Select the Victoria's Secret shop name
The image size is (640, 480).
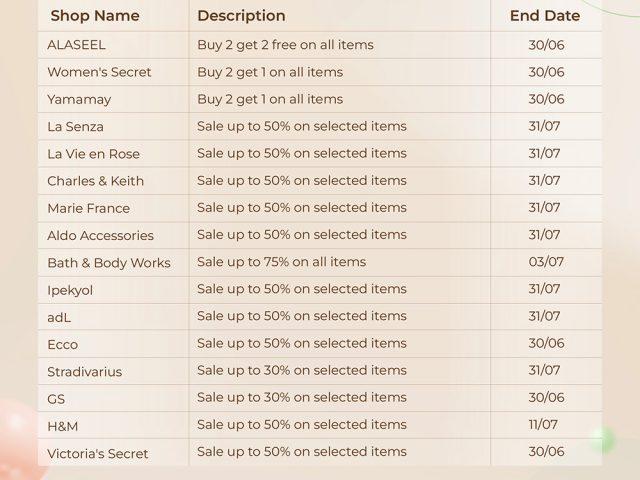pos(98,453)
